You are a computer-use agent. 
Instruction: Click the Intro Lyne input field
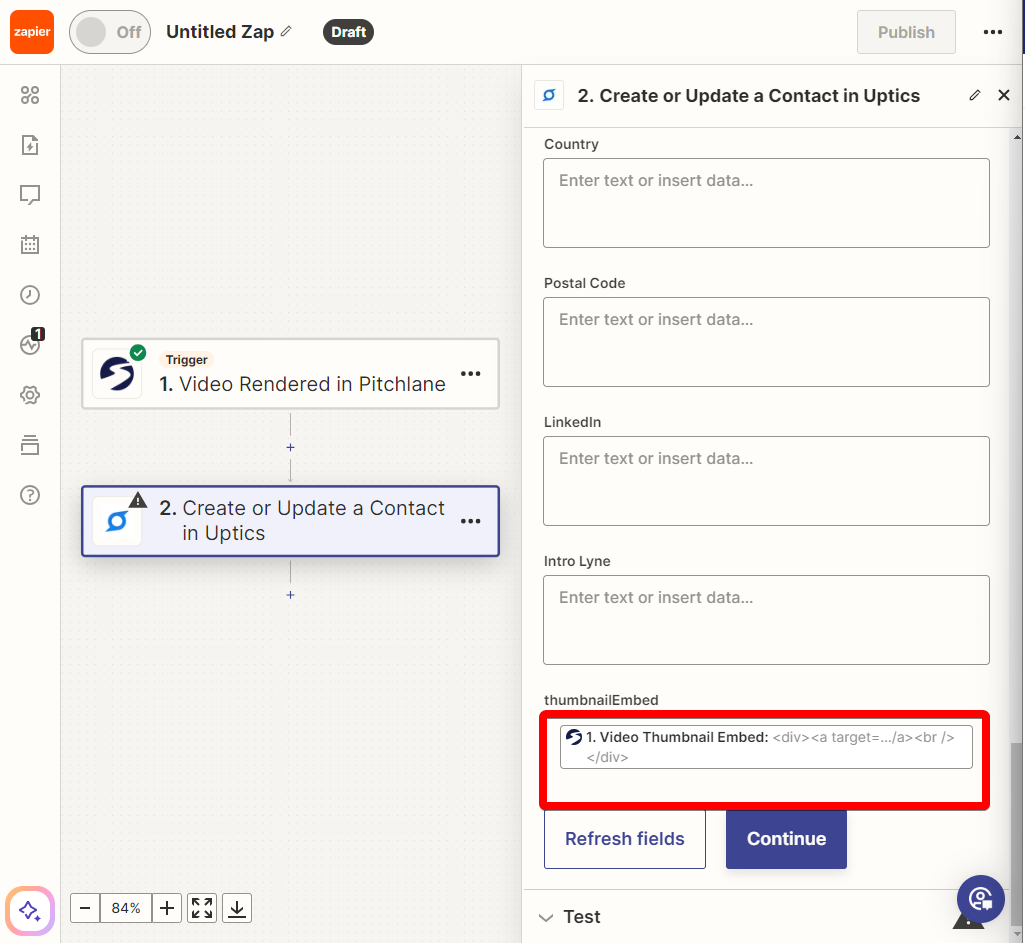(766, 620)
